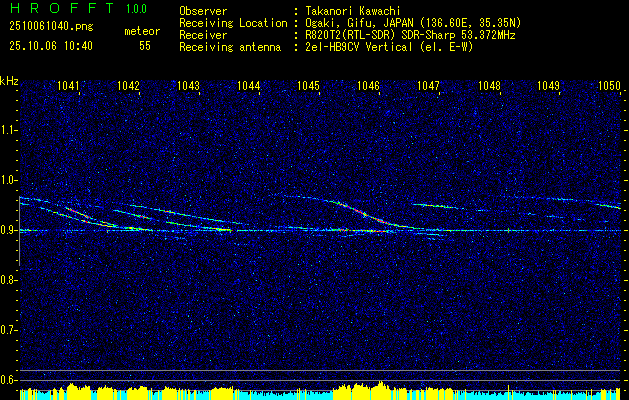This screenshot has height=400, width=629.
Task: Click the 1046 time axis marker
Action: (368, 86)
